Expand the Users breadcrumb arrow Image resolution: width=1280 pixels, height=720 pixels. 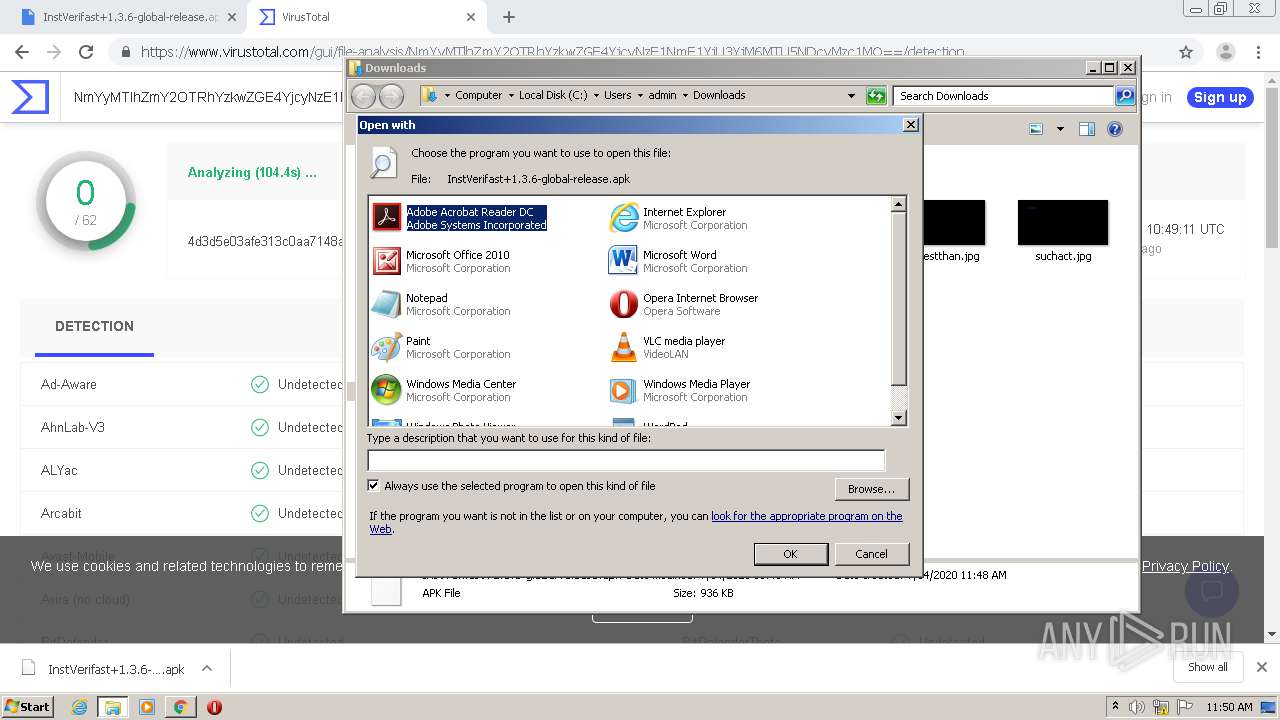click(640, 96)
